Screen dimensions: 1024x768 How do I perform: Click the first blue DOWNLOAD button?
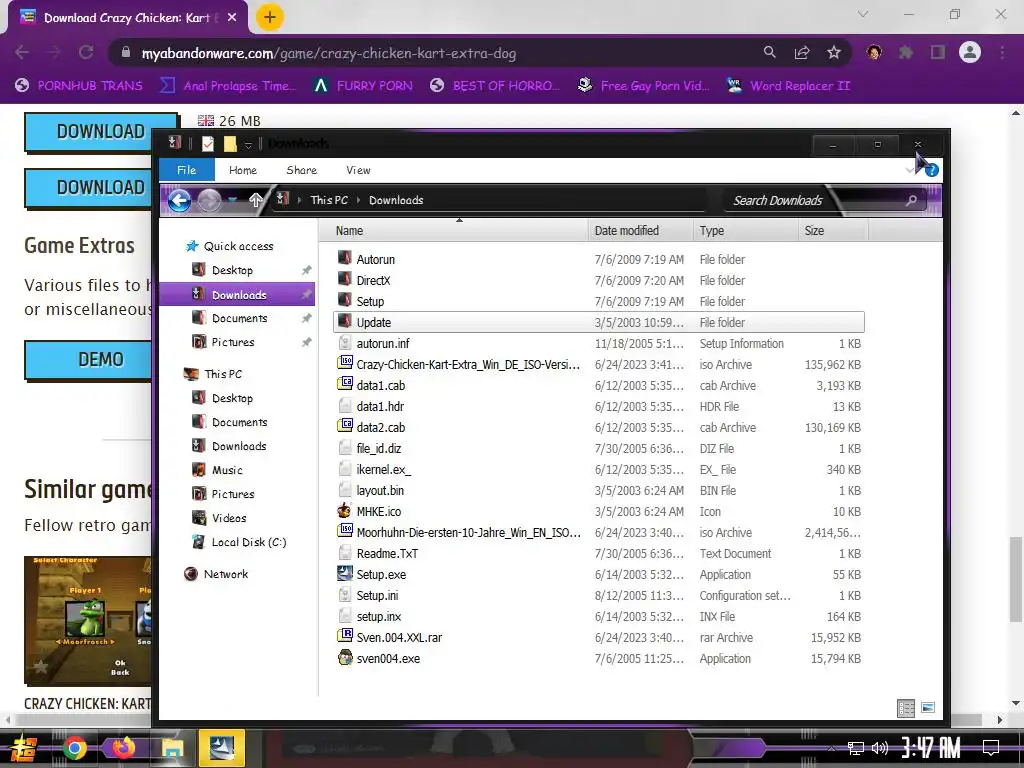pos(101,131)
